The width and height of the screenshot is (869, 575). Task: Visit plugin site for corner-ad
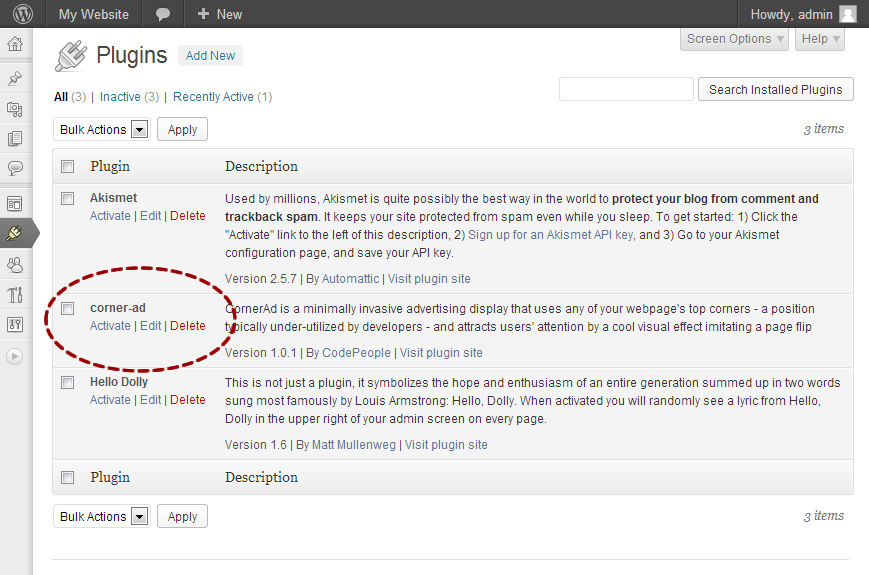click(441, 353)
